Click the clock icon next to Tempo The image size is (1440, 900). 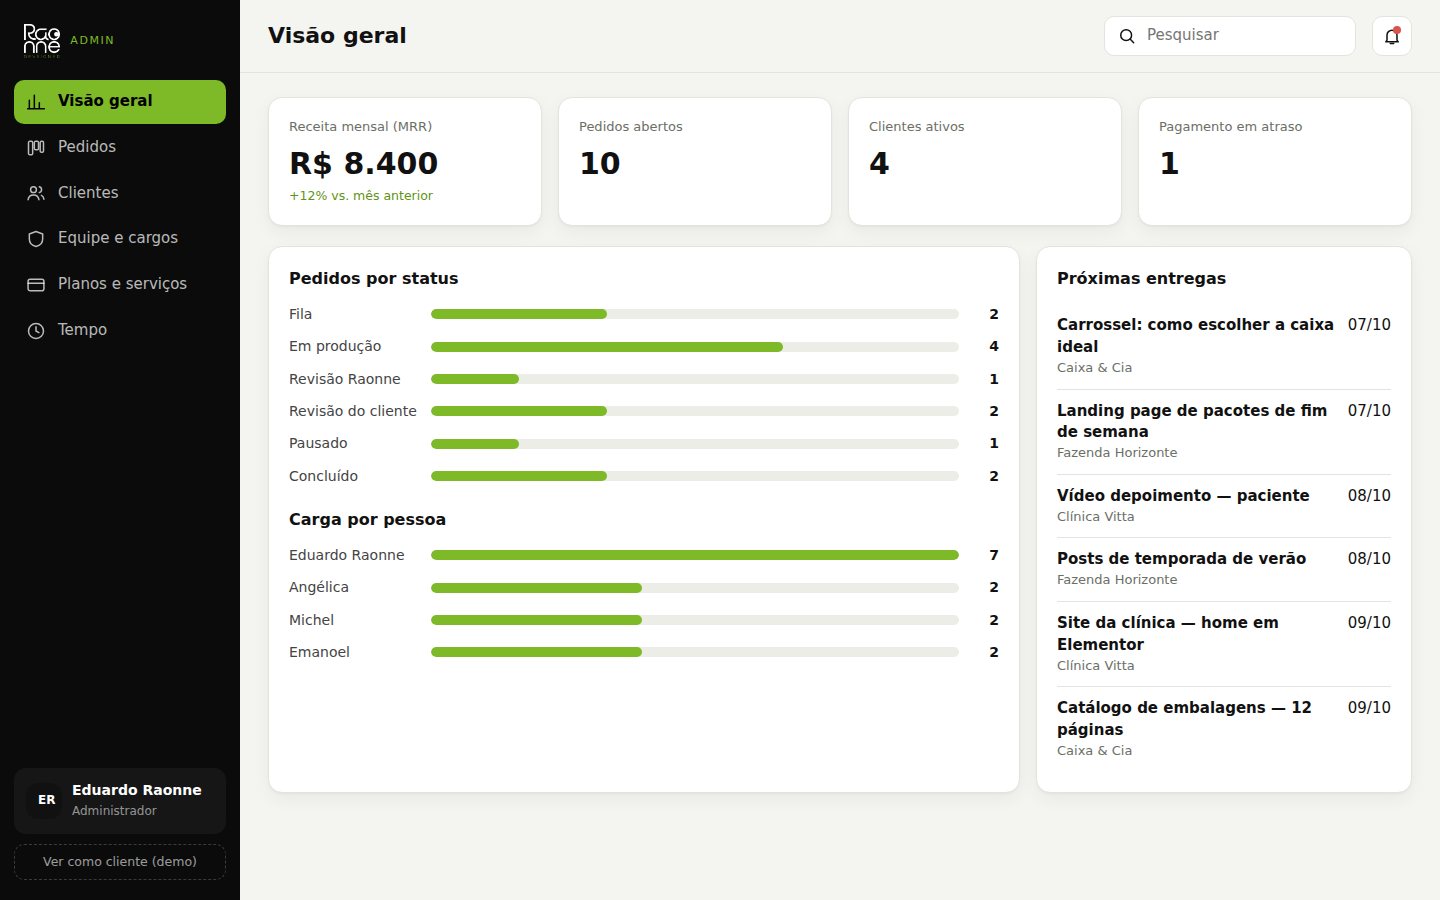(36, 330)
